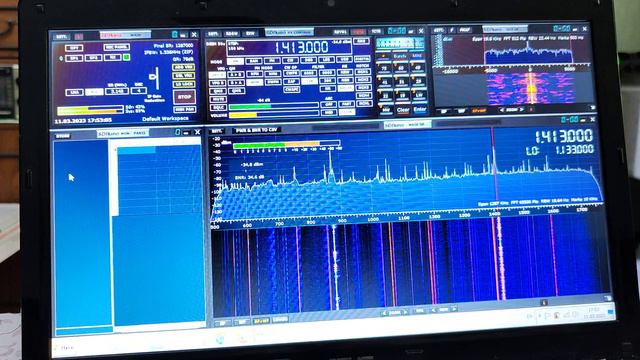
Task: Select NFM under FM MODE
Action: [255, 74]
